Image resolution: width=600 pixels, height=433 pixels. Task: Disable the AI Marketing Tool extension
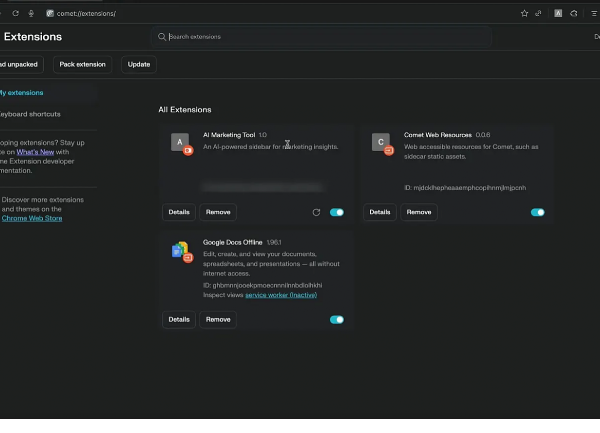click(x=336, y=212)
